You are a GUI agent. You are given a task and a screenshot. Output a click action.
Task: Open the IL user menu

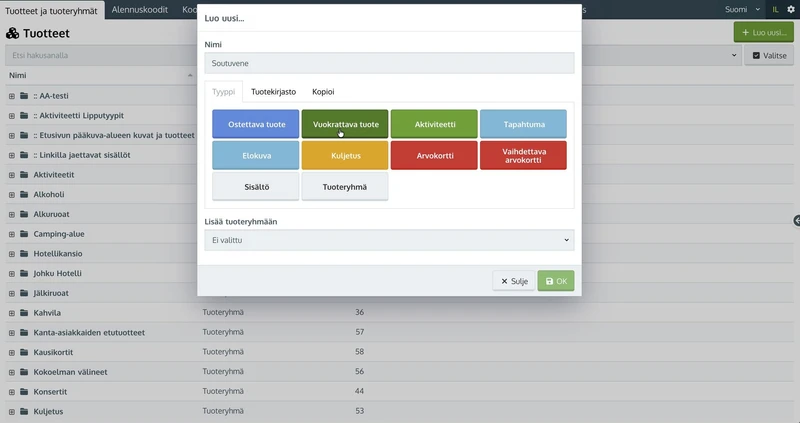click(775, 9)
